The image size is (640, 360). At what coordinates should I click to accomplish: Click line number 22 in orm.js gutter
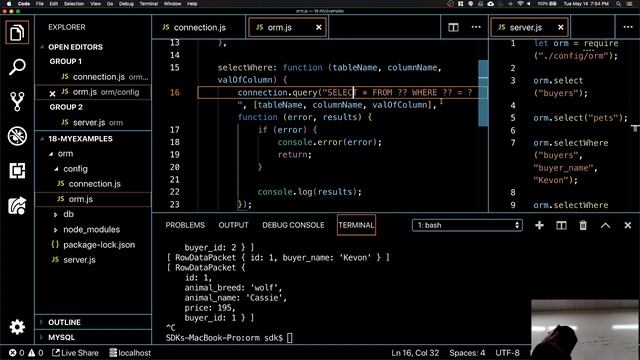[x=174, y=192]
